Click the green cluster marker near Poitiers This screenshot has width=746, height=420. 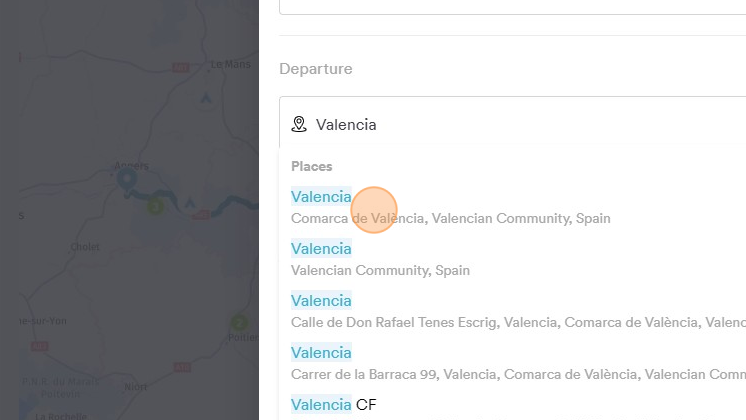pos(239,323)
